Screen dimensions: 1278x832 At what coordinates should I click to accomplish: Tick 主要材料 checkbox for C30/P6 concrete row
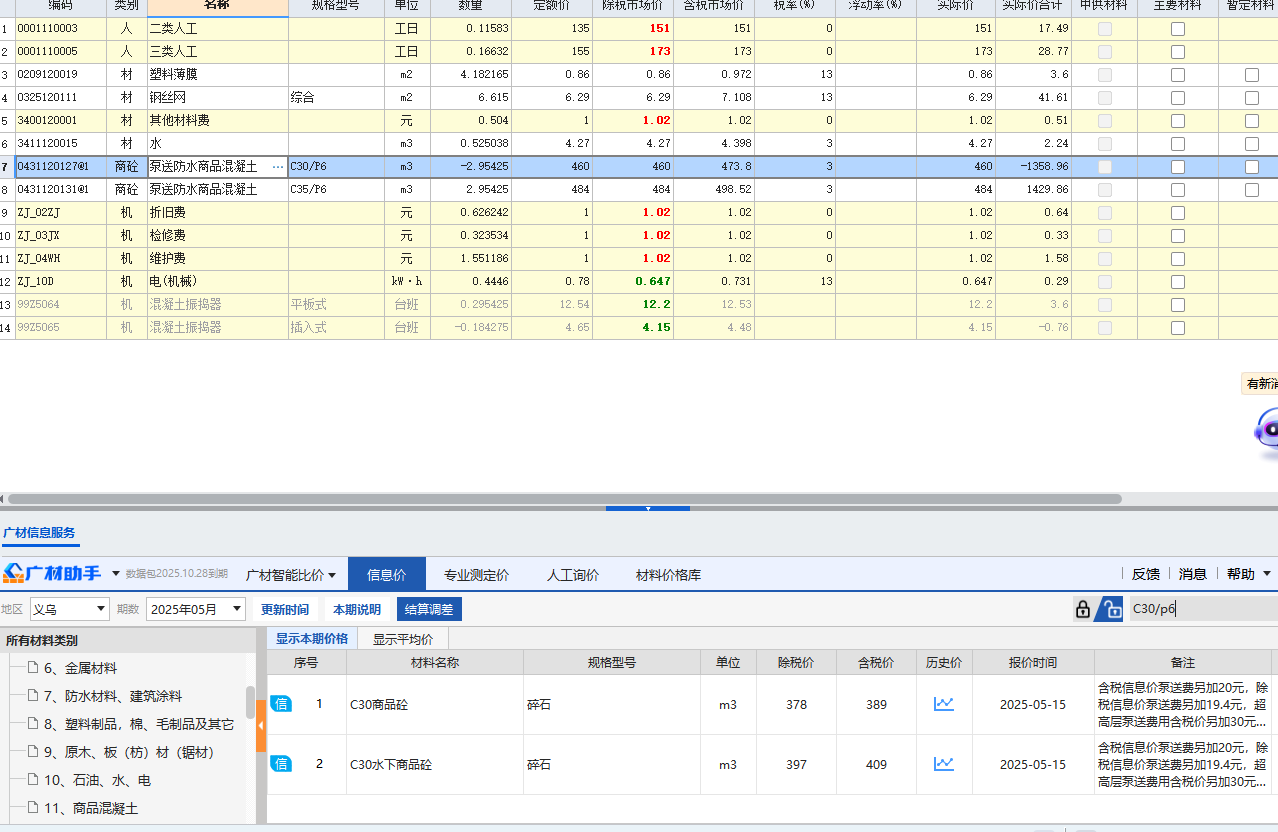click(x=1178, y=167)
